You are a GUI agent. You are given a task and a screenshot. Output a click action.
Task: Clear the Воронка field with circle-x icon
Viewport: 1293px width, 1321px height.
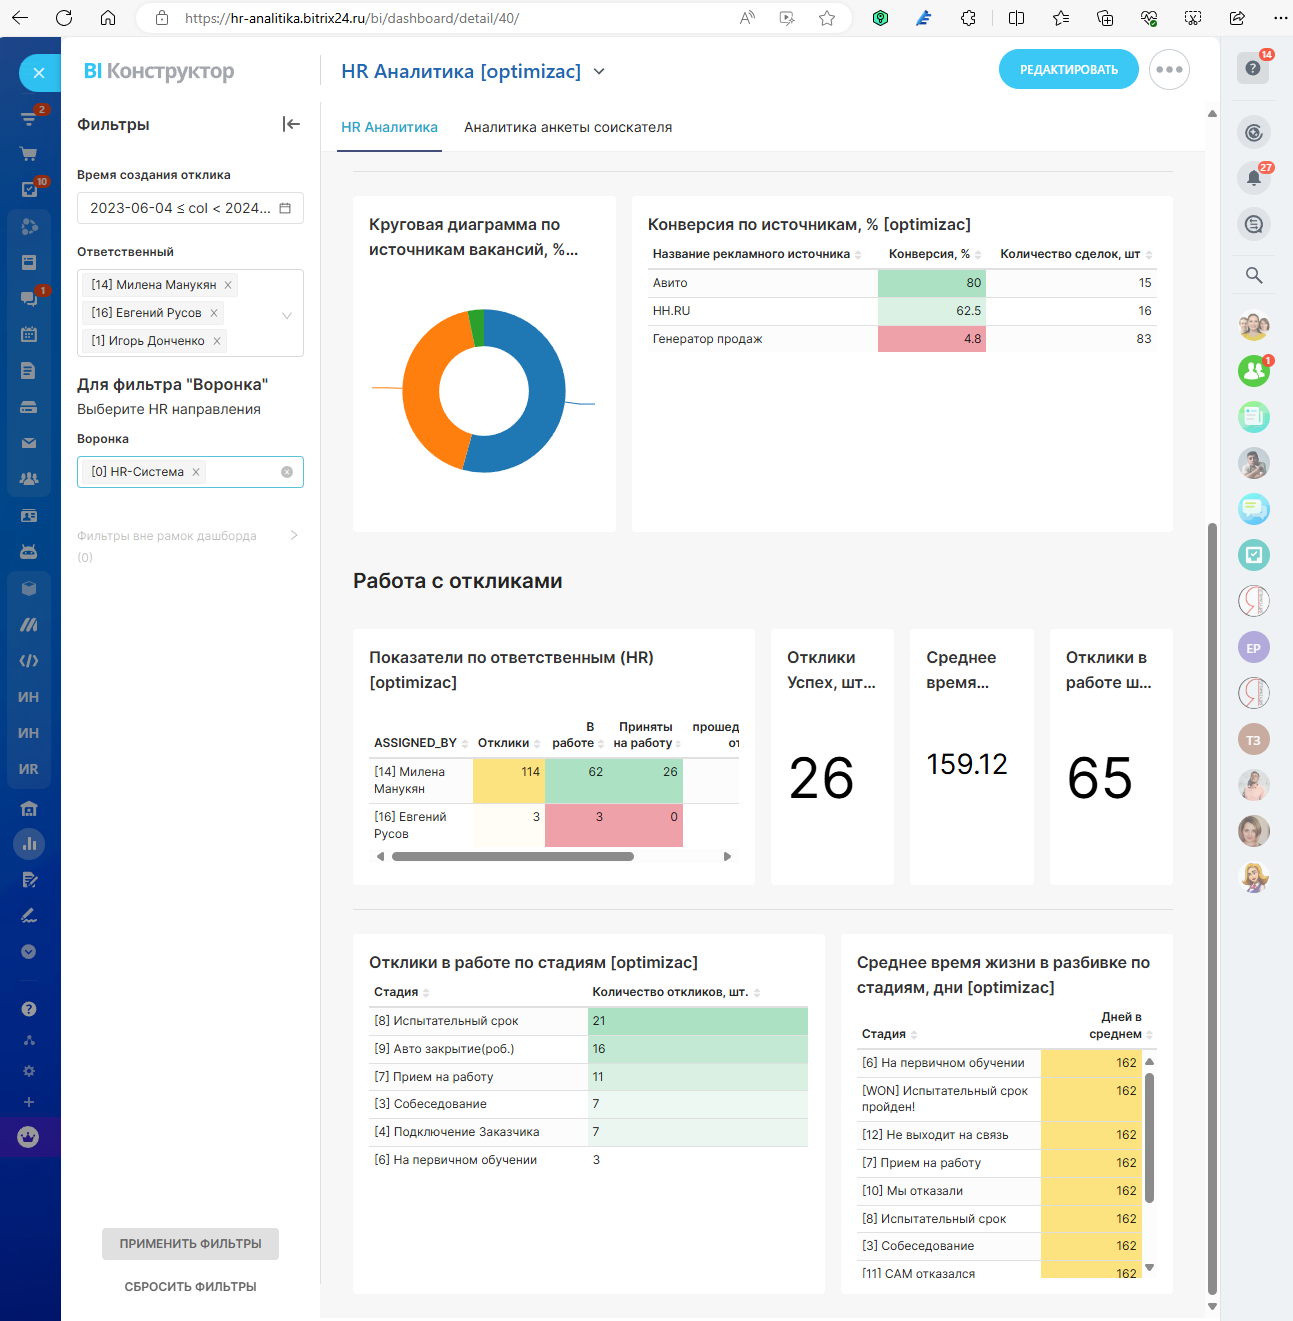click(287, 472)
